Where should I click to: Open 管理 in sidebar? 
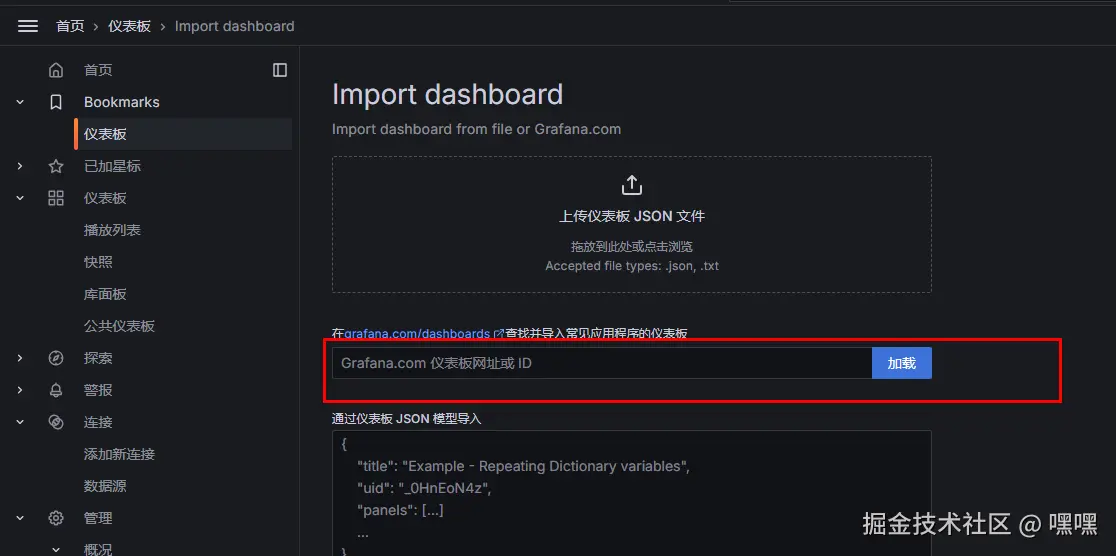click(x=98, y=518)
